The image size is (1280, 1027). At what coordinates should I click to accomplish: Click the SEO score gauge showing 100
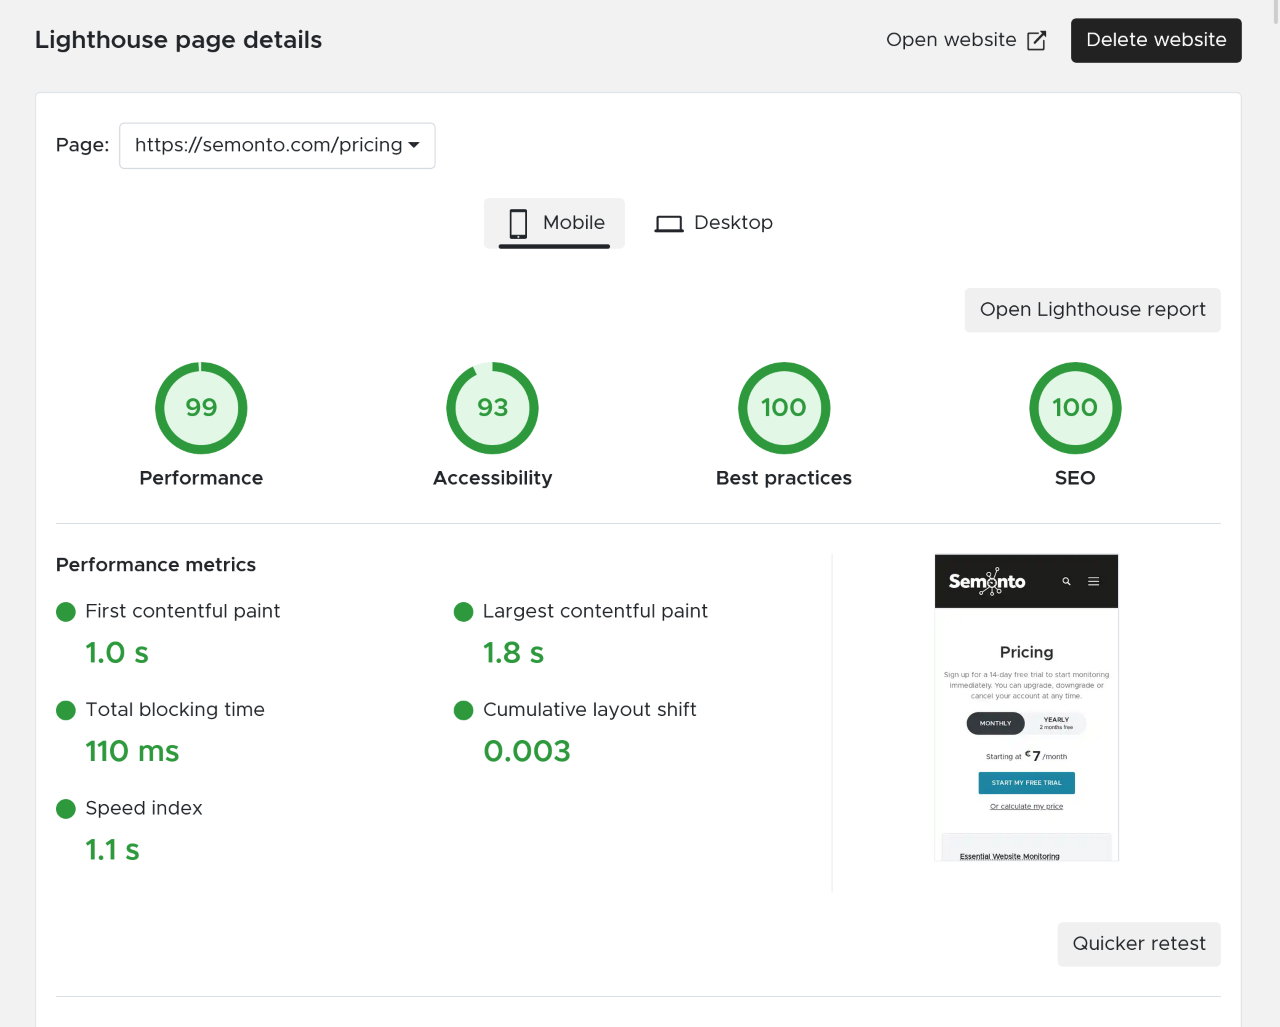pos(1075,408)
